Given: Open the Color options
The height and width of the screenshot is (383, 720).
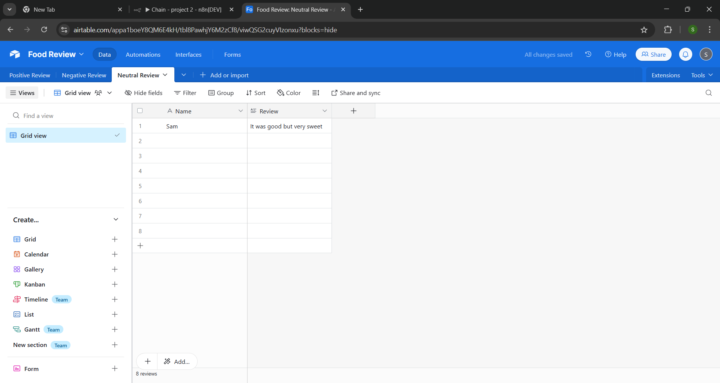Looking at the screenshot, I should point(289,93).
